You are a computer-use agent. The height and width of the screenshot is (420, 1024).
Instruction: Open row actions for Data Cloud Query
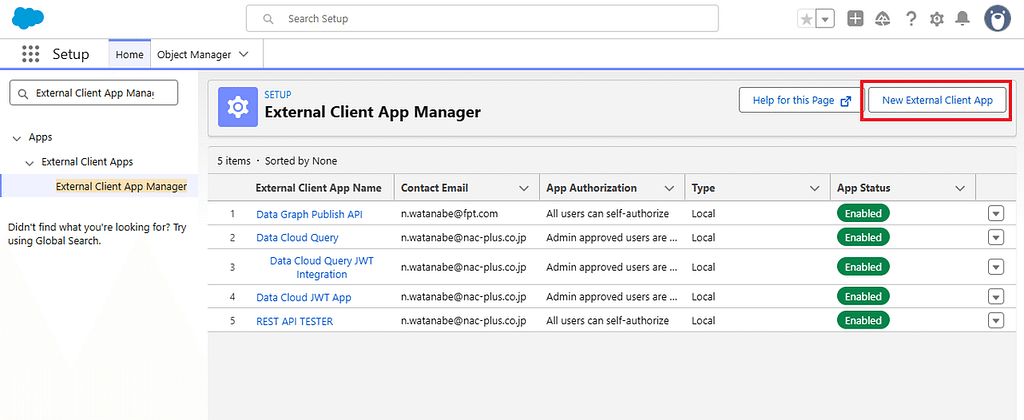click(x=996, y=238)
